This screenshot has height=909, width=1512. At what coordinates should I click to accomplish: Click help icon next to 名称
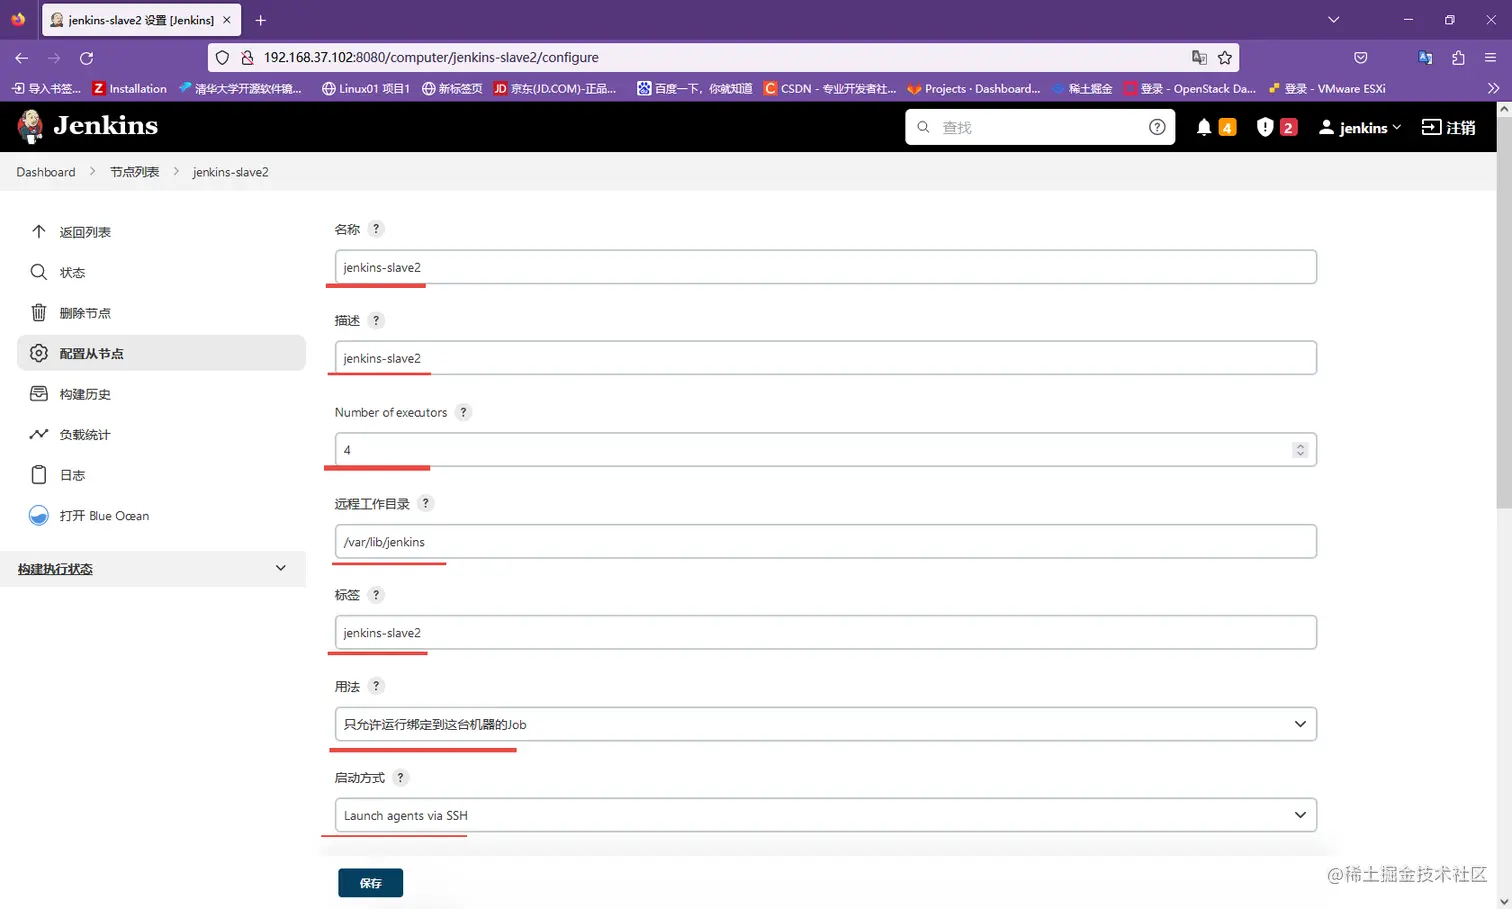point(376,229)
